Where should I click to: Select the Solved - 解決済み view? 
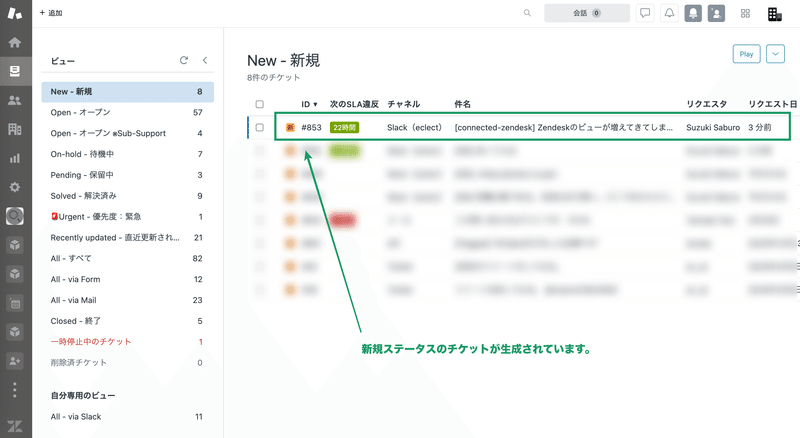tap(128, 196)
